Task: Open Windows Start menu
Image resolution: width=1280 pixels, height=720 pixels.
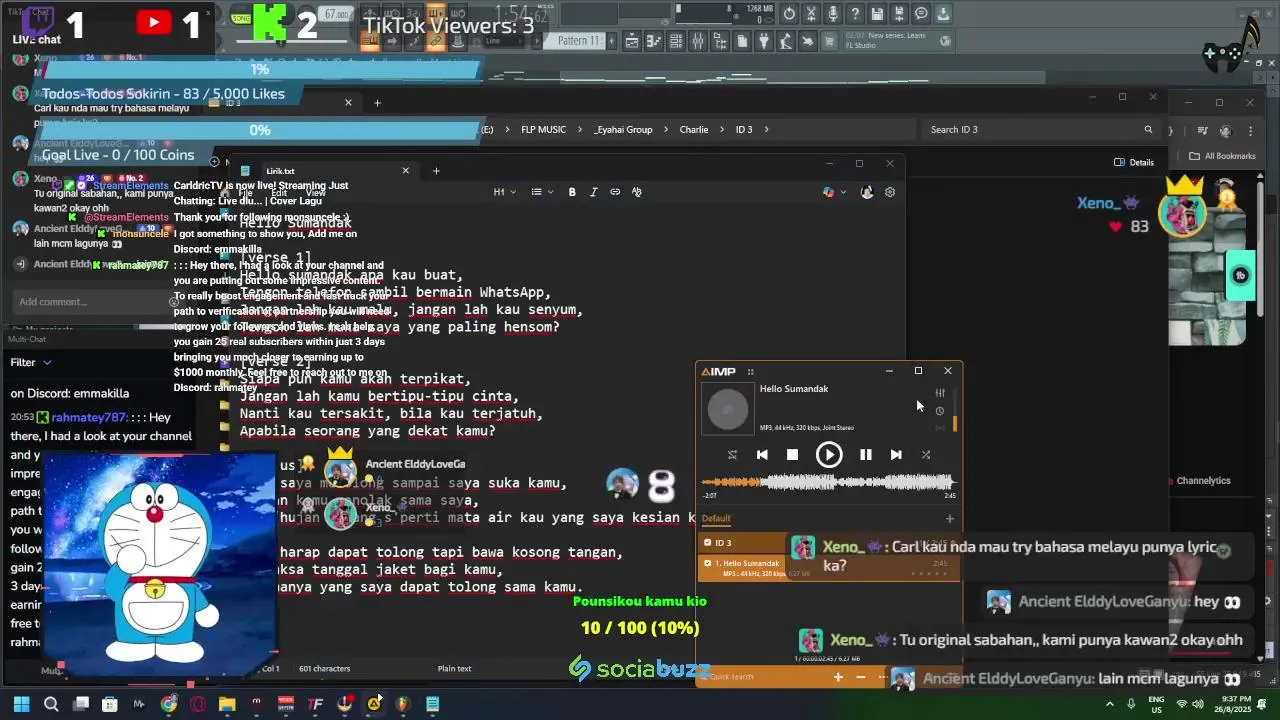Action: point(22,704)
